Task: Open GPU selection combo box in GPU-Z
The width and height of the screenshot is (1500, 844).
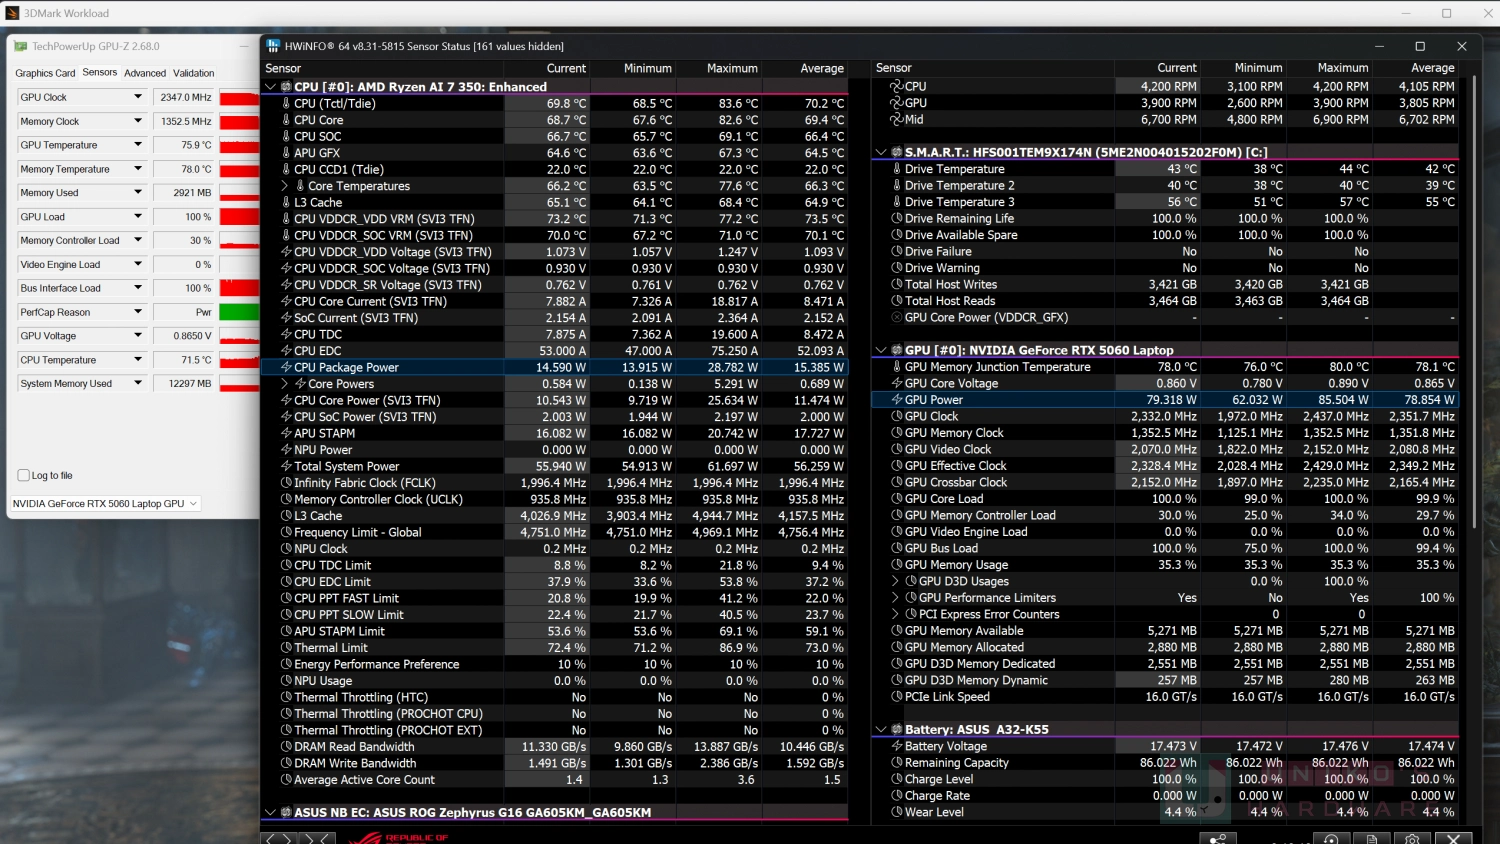Action: [x=105, y=503]
